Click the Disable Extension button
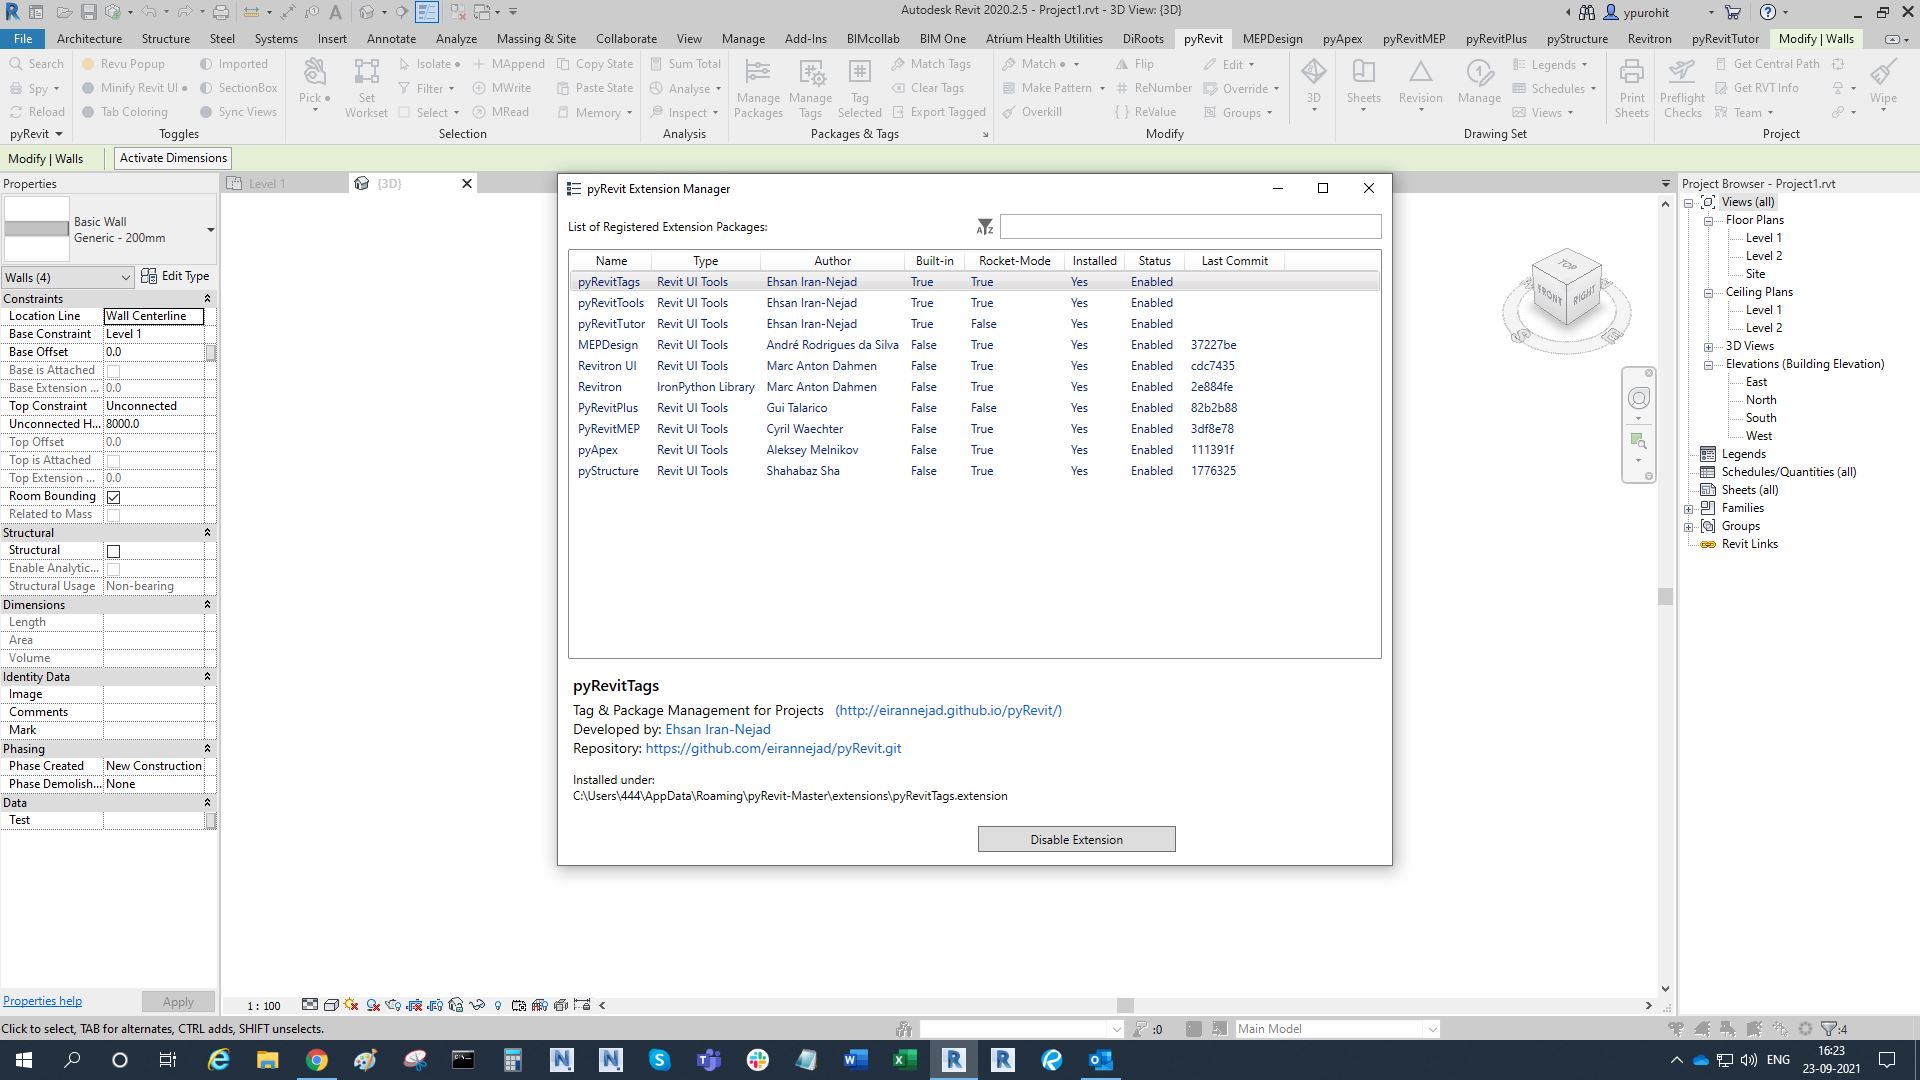The width and height of the screenshot is (1920, 1080). [1076, 839]
